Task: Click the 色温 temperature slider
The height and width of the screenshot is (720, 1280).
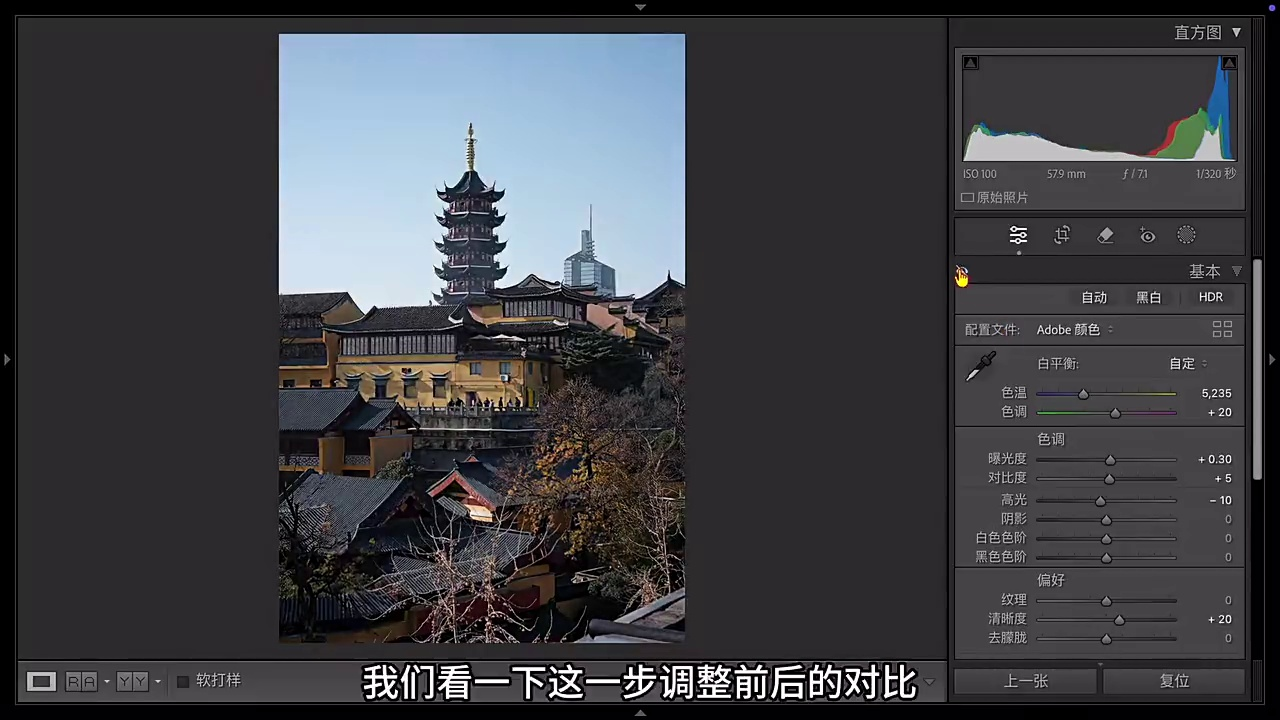Action: pos(1106,394)
